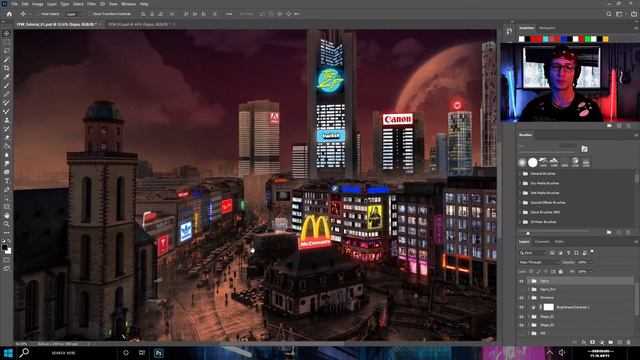This screenshot has width=640, height=360.
Task: Click the volume icon in system tray
Action: coord(562,353)
